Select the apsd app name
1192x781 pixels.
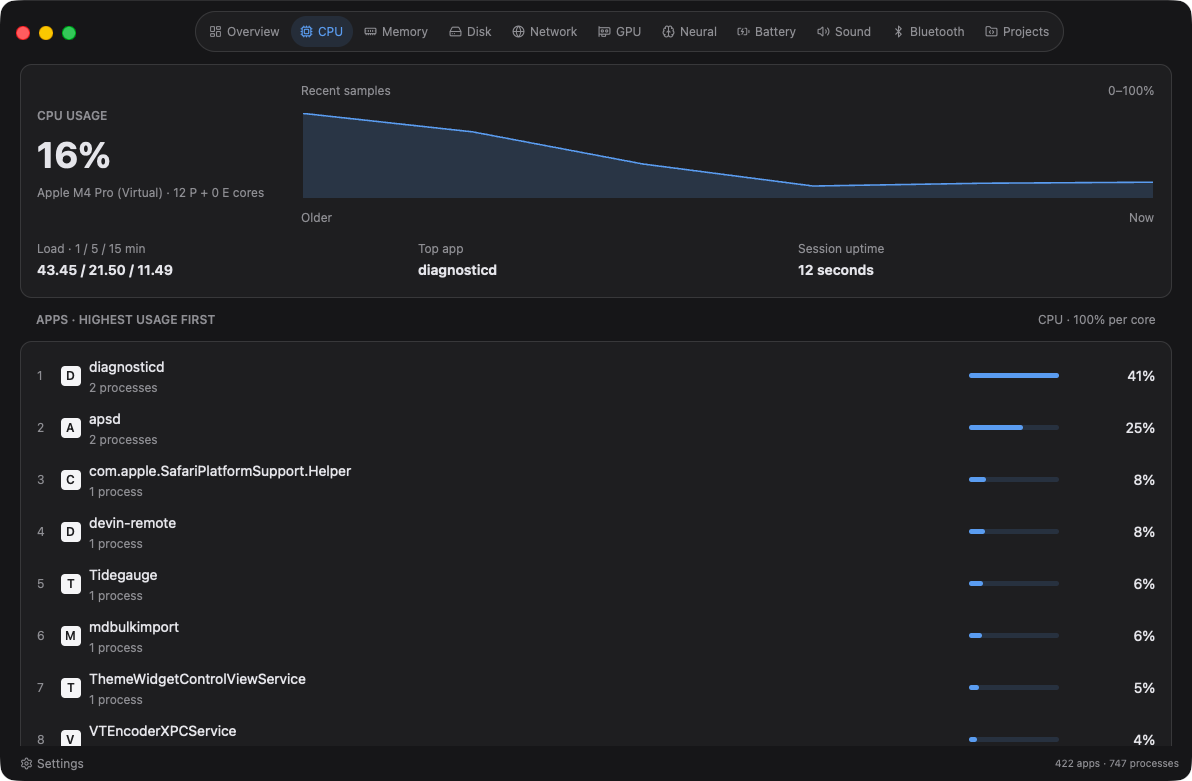pos(105,419)
